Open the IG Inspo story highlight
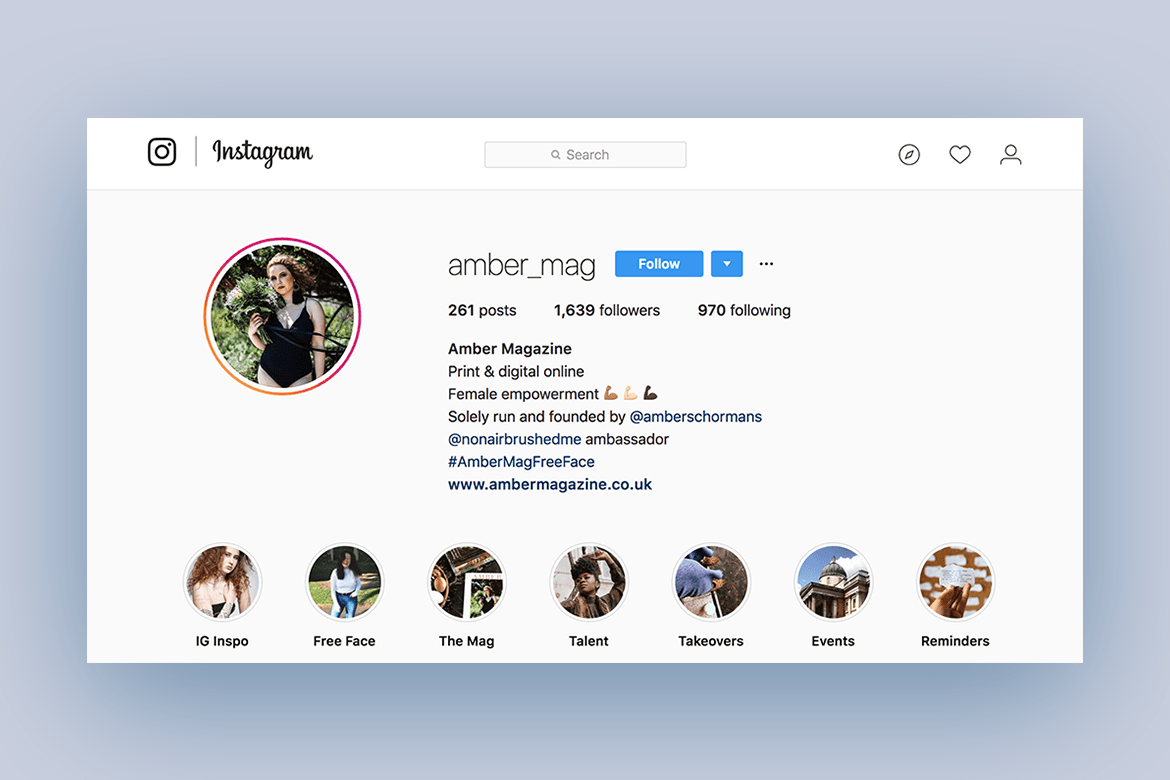The width and height of the screenshot is (1170, 780). click(222, 581)
